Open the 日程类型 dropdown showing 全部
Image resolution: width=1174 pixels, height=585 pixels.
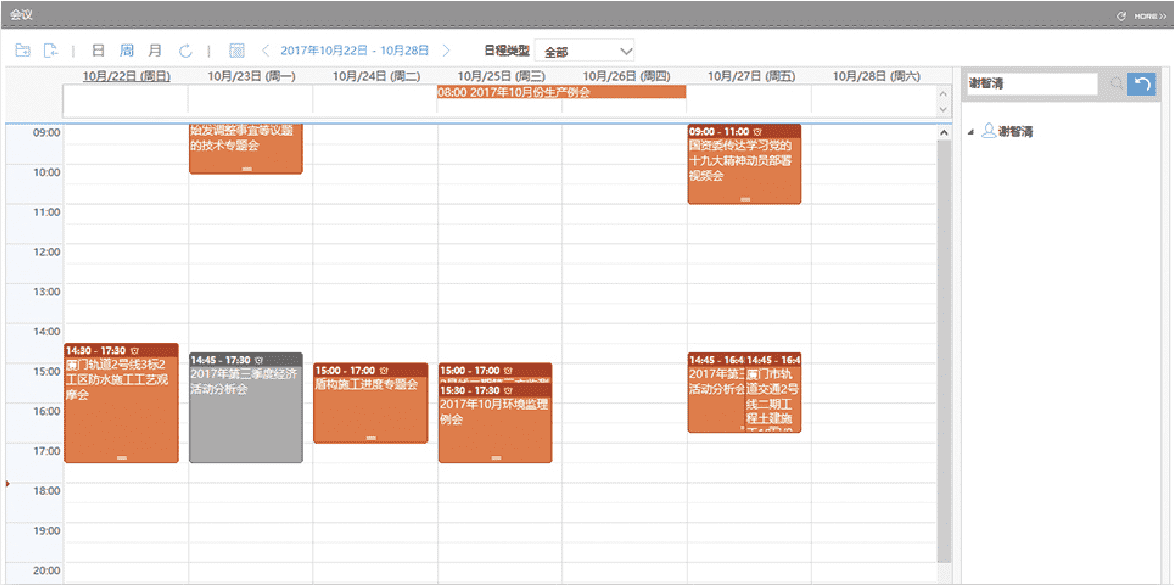(x=585, y=51)
